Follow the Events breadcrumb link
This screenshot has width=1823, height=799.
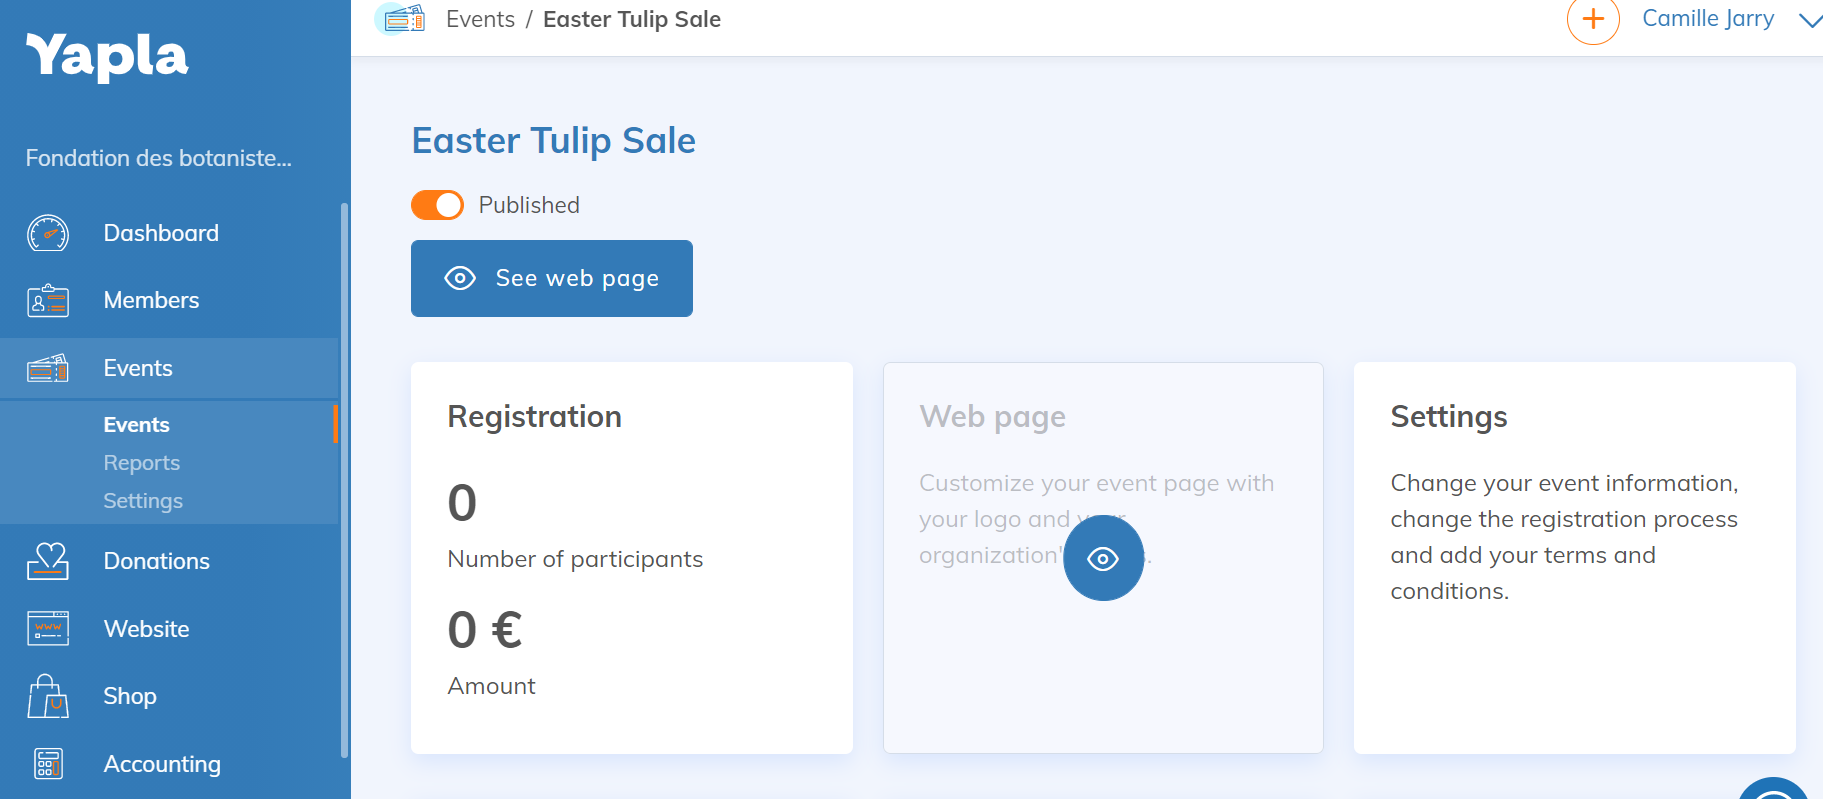pos(480,20)
